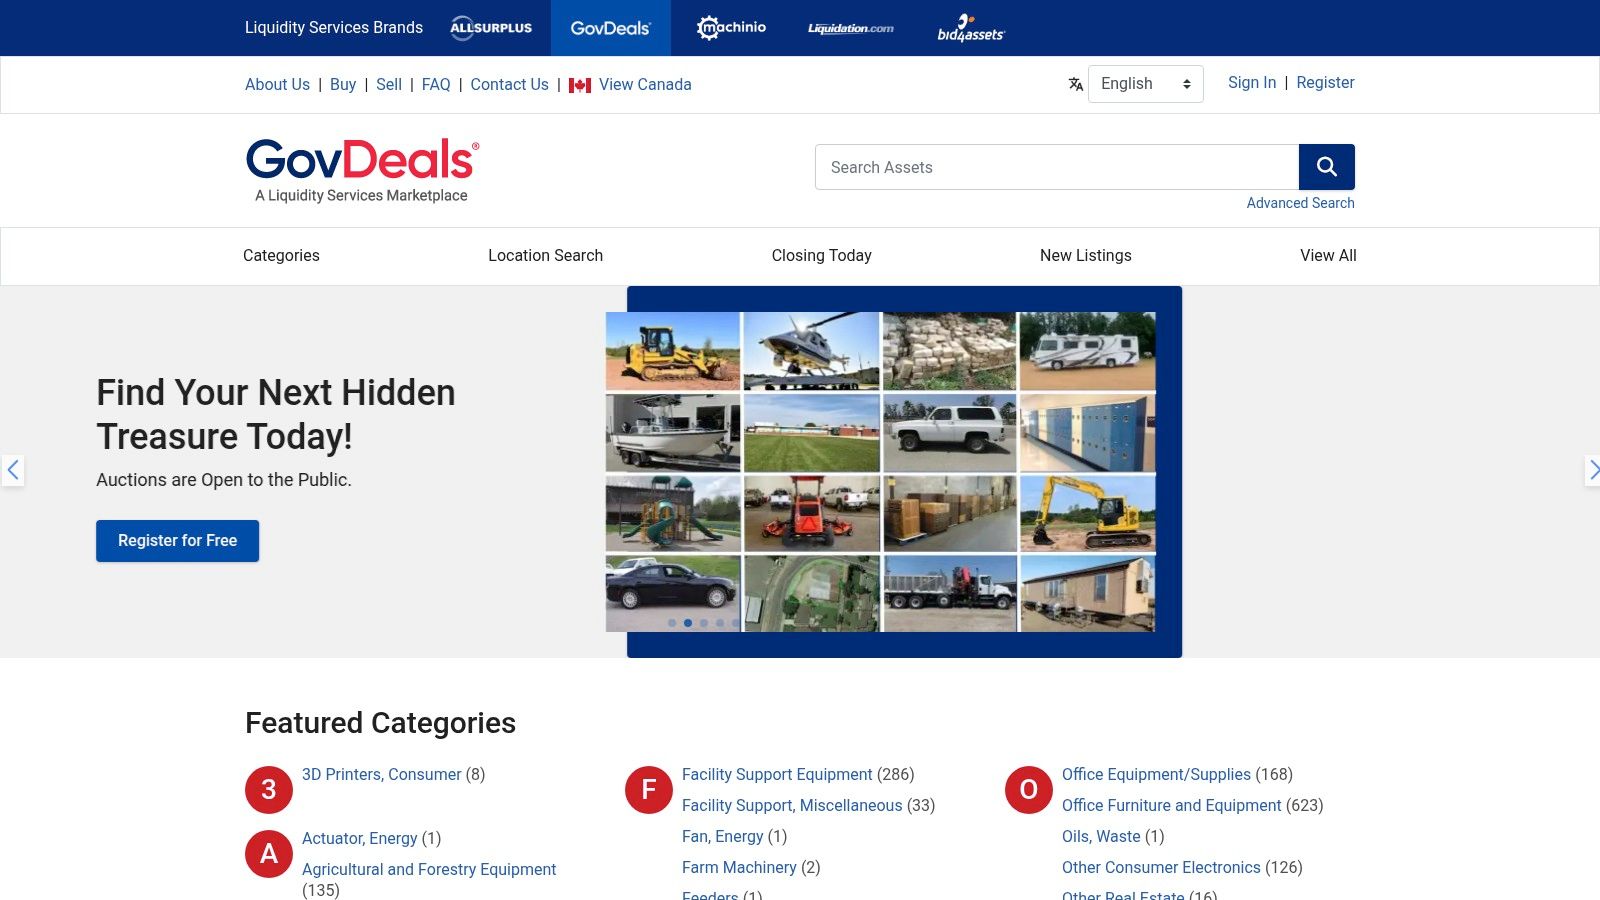Click the Canadian flag icon
Screen dimensions: 1600x900
pyautogui.click(x=578, y=85)
